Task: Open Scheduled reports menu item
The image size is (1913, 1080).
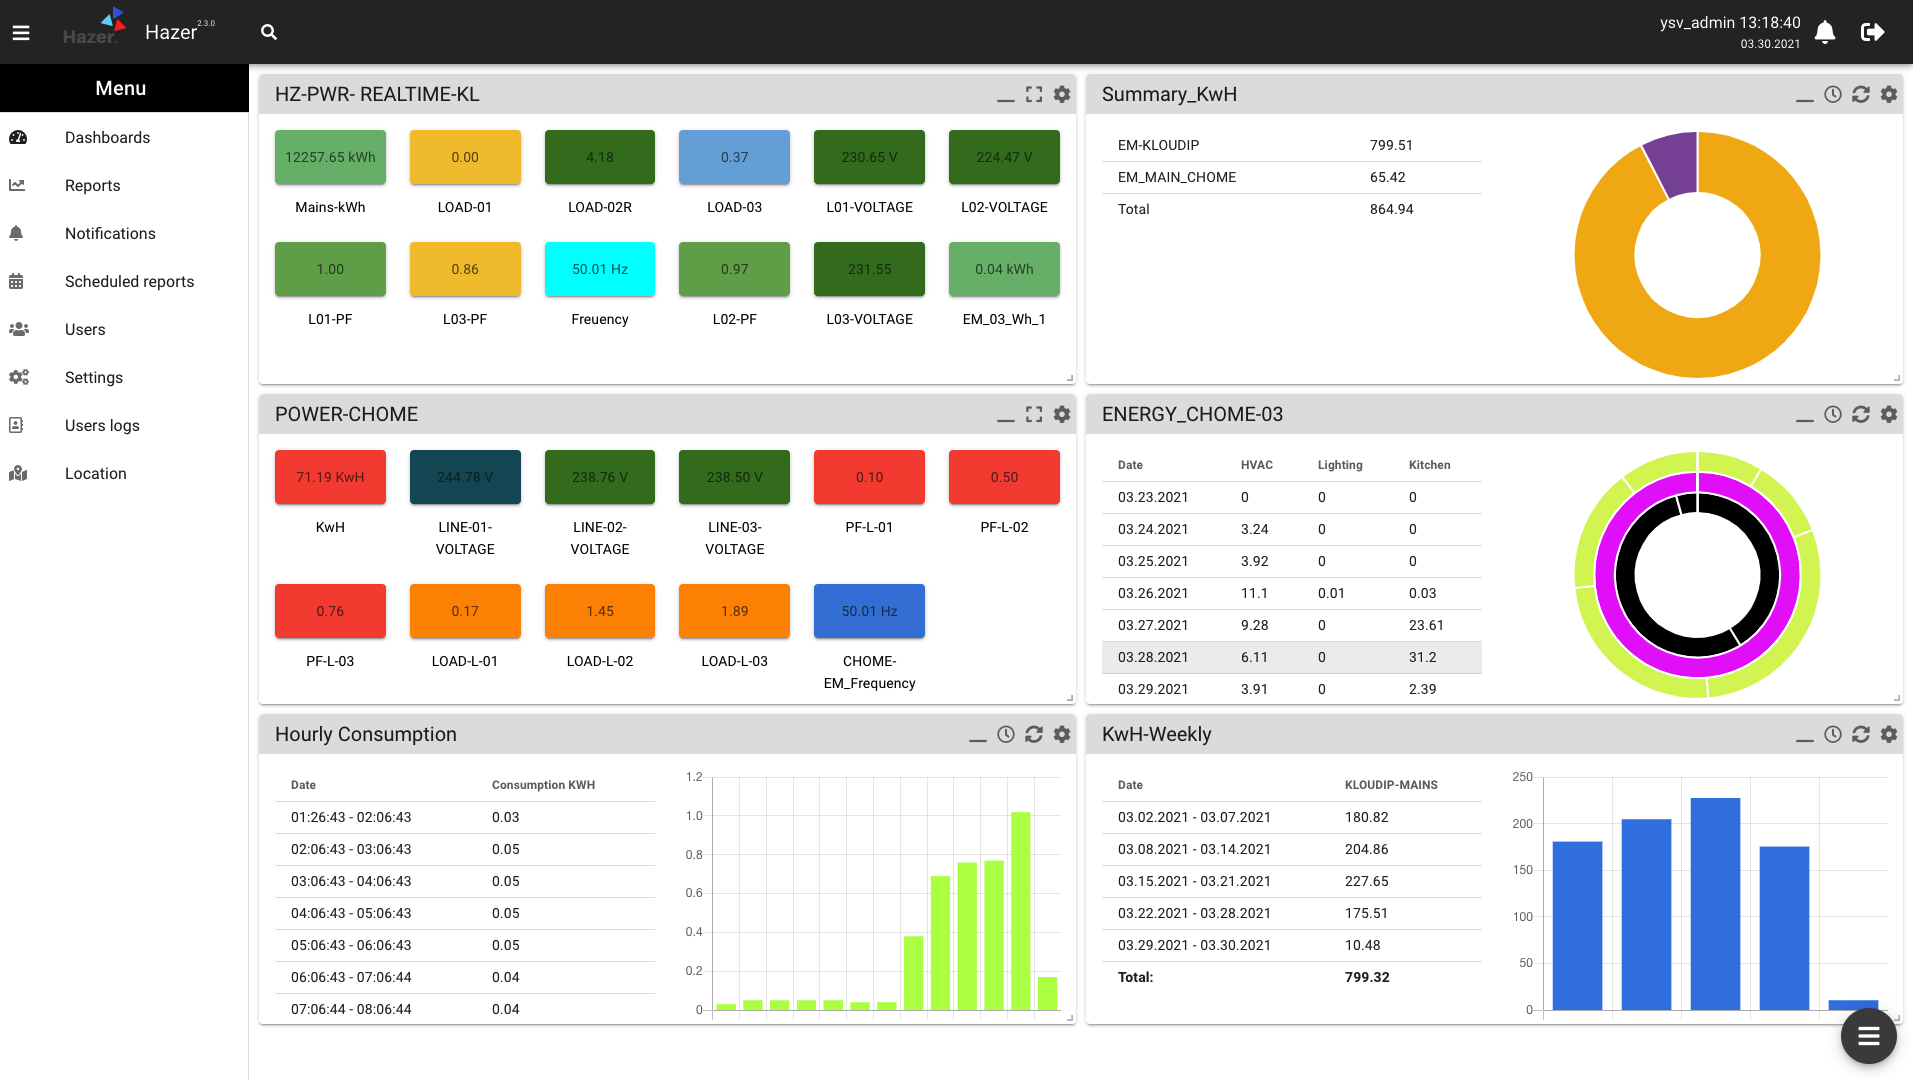Action: [124, 282]
